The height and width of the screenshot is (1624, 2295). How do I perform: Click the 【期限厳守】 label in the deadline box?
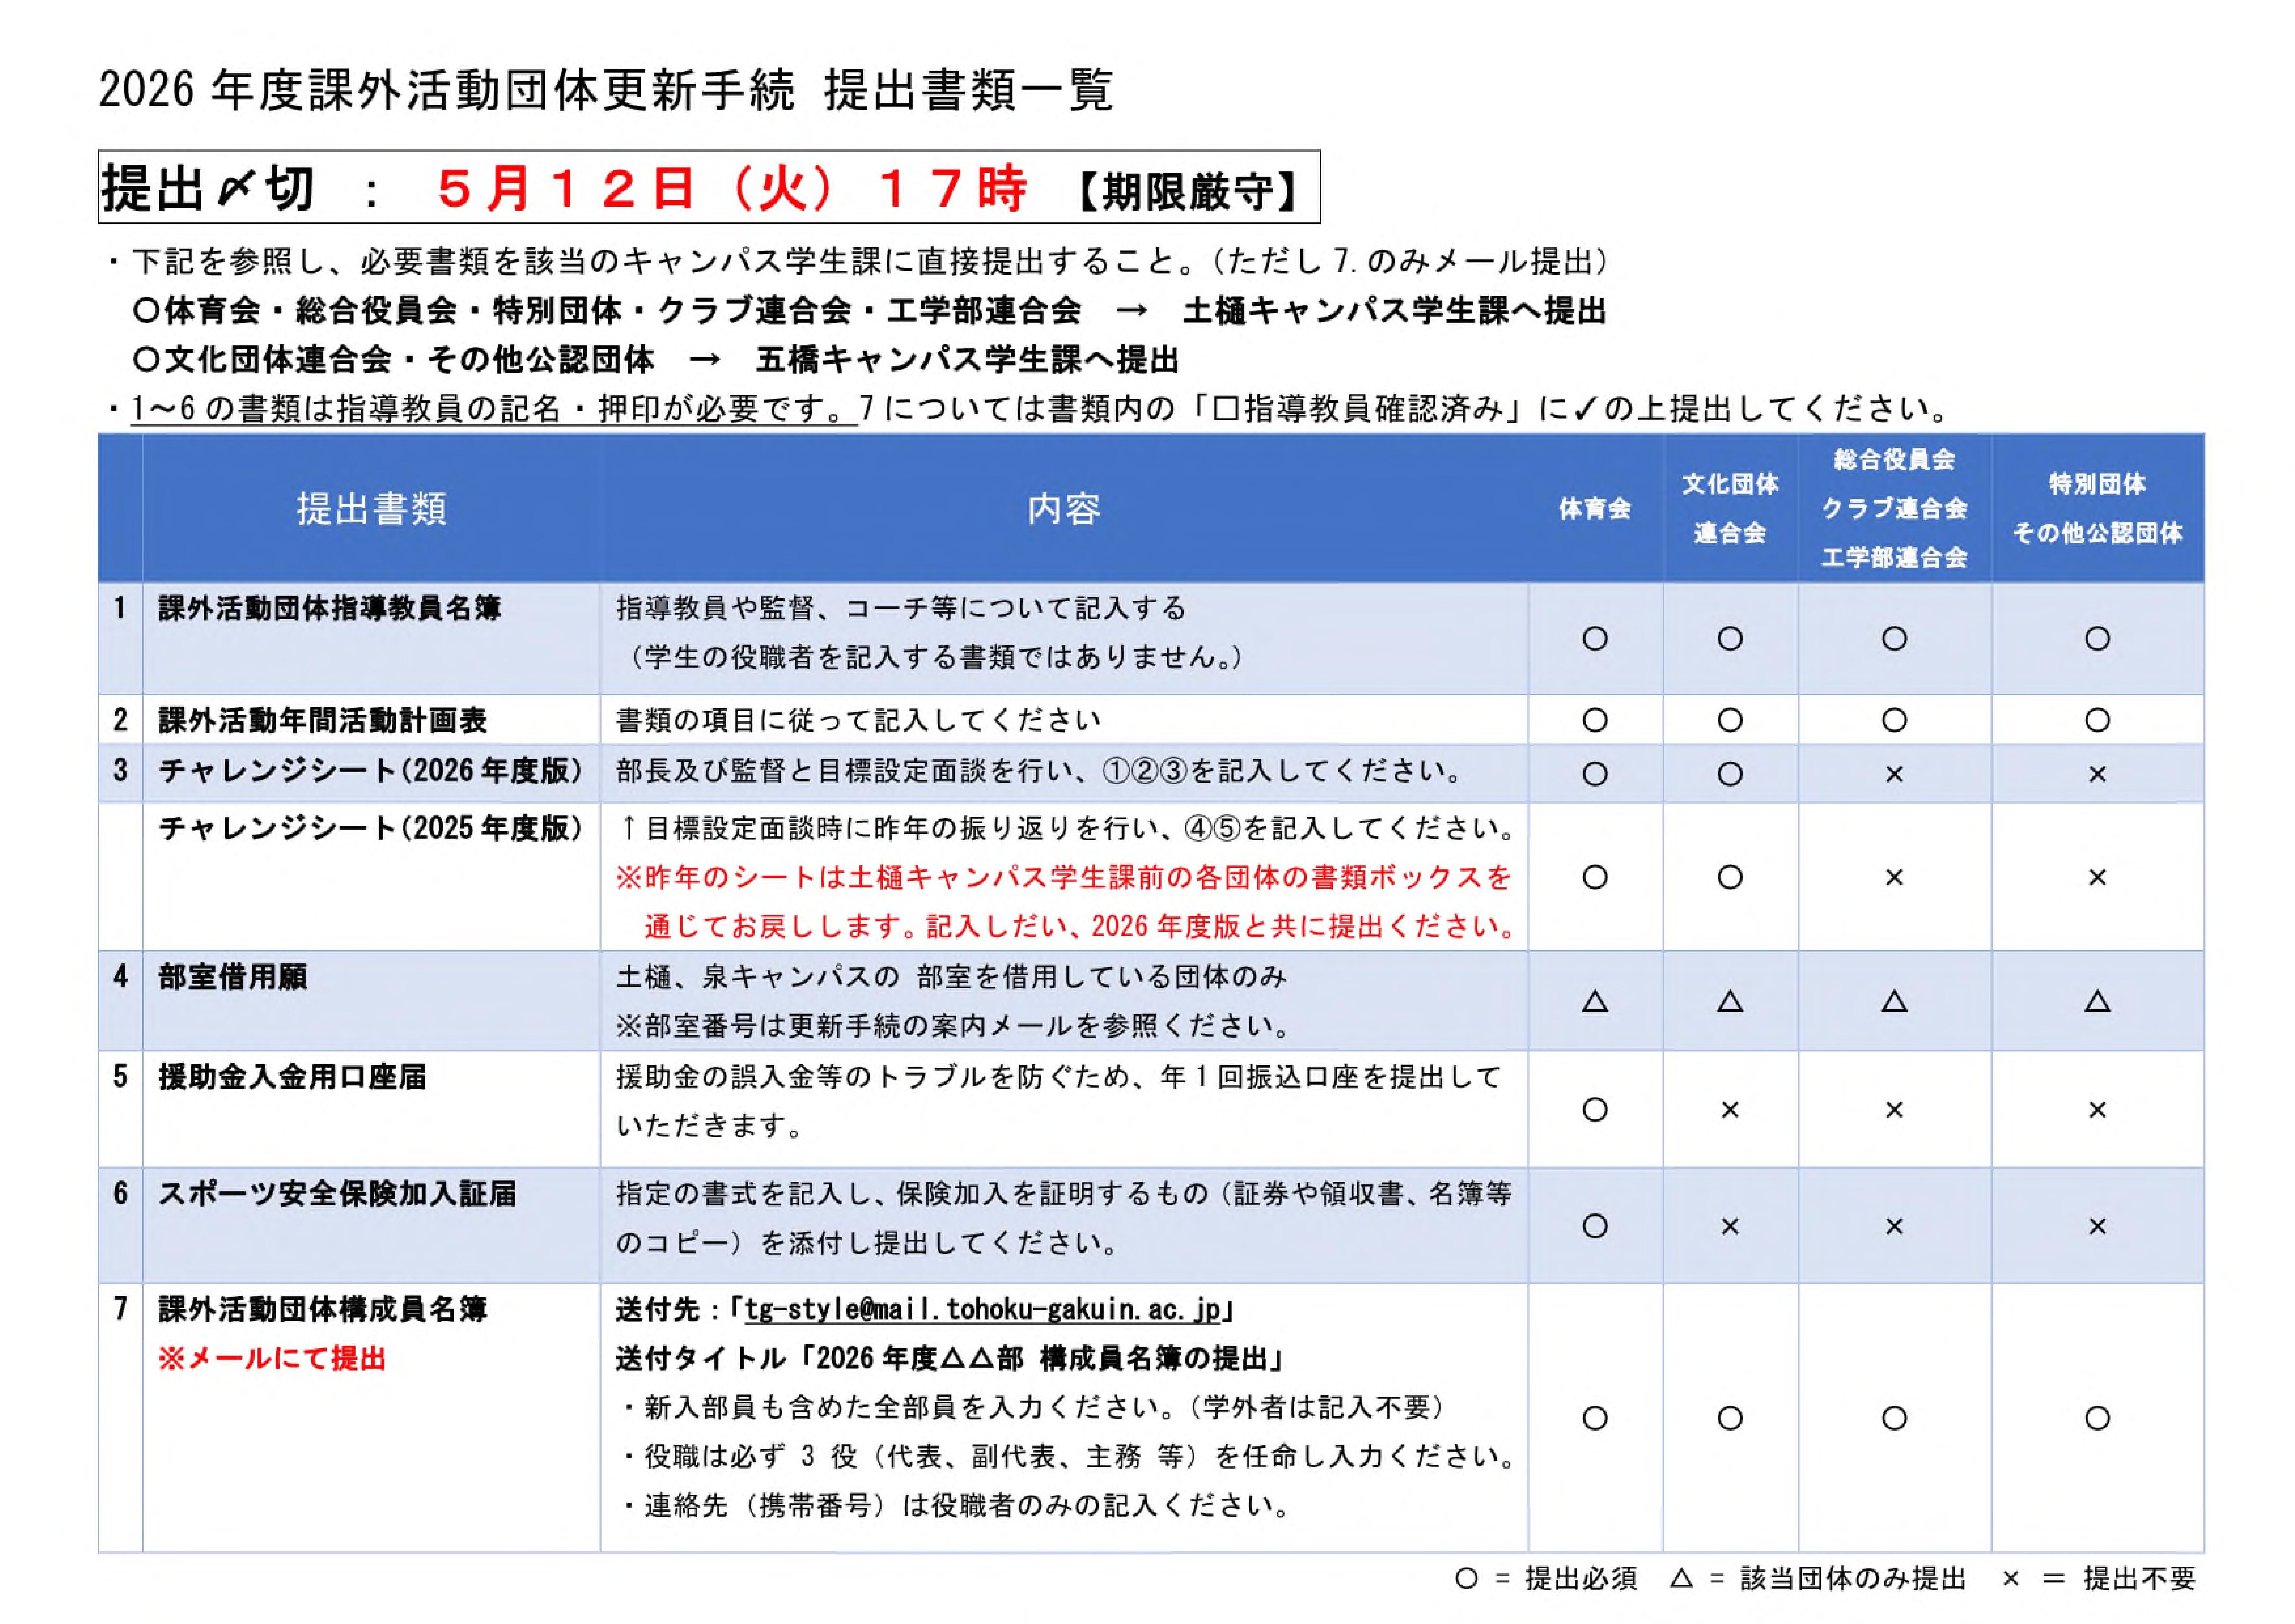pyautogui.click(x=1188, y=190)
